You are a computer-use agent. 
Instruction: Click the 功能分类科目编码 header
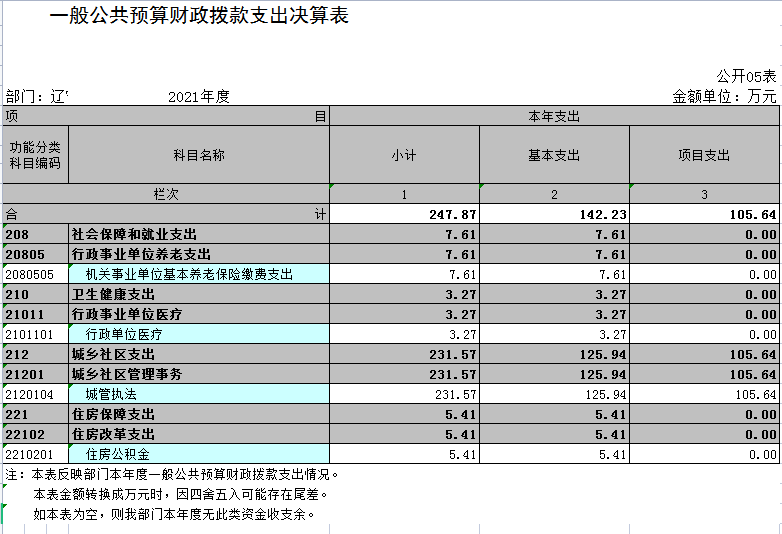[35, 155]
